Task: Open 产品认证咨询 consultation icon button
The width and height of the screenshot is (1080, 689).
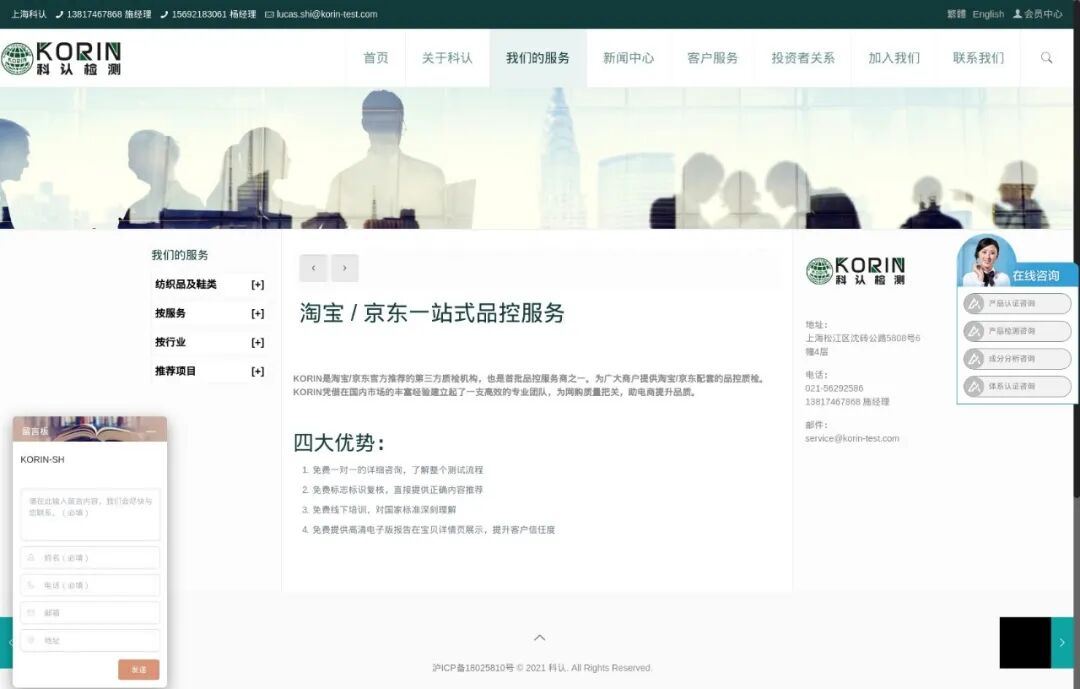Action: [x=1016, y=303]
